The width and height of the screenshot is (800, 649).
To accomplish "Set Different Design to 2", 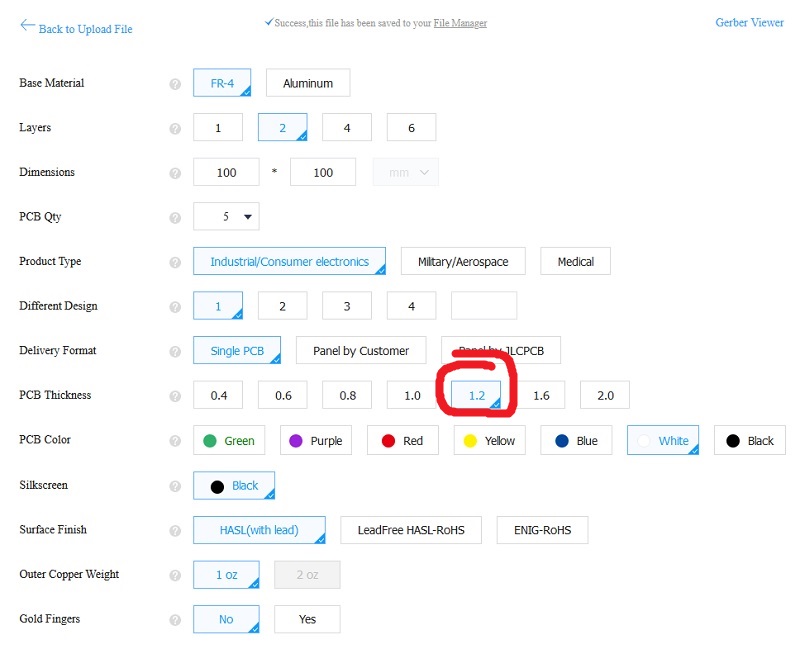I will (283, 306).
